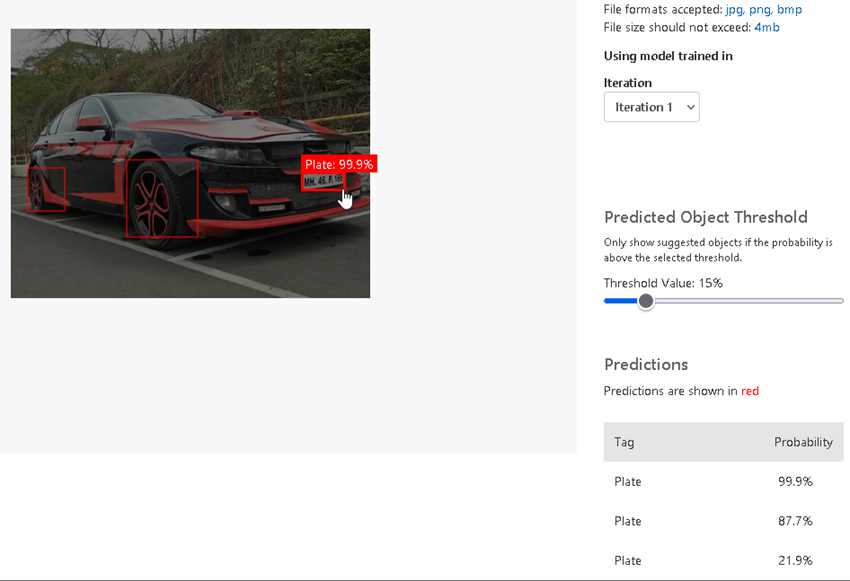
Task: Click the 'Threshold Value: 15%' label
Action: point(663,283)
